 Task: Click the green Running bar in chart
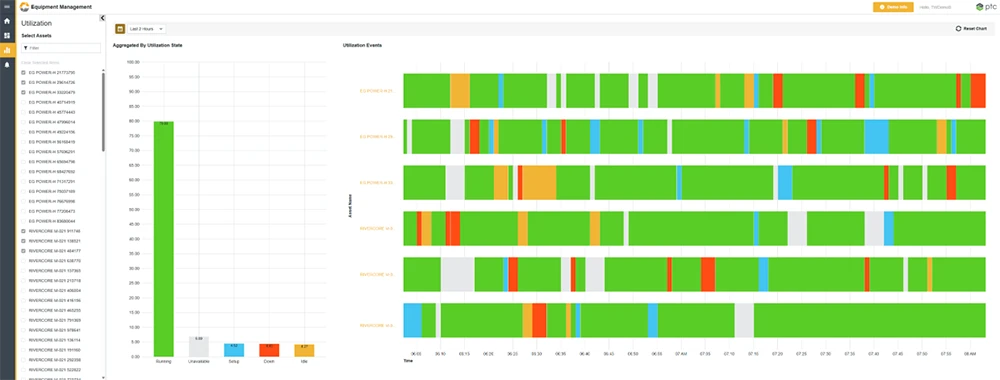(x=163, y=238)
